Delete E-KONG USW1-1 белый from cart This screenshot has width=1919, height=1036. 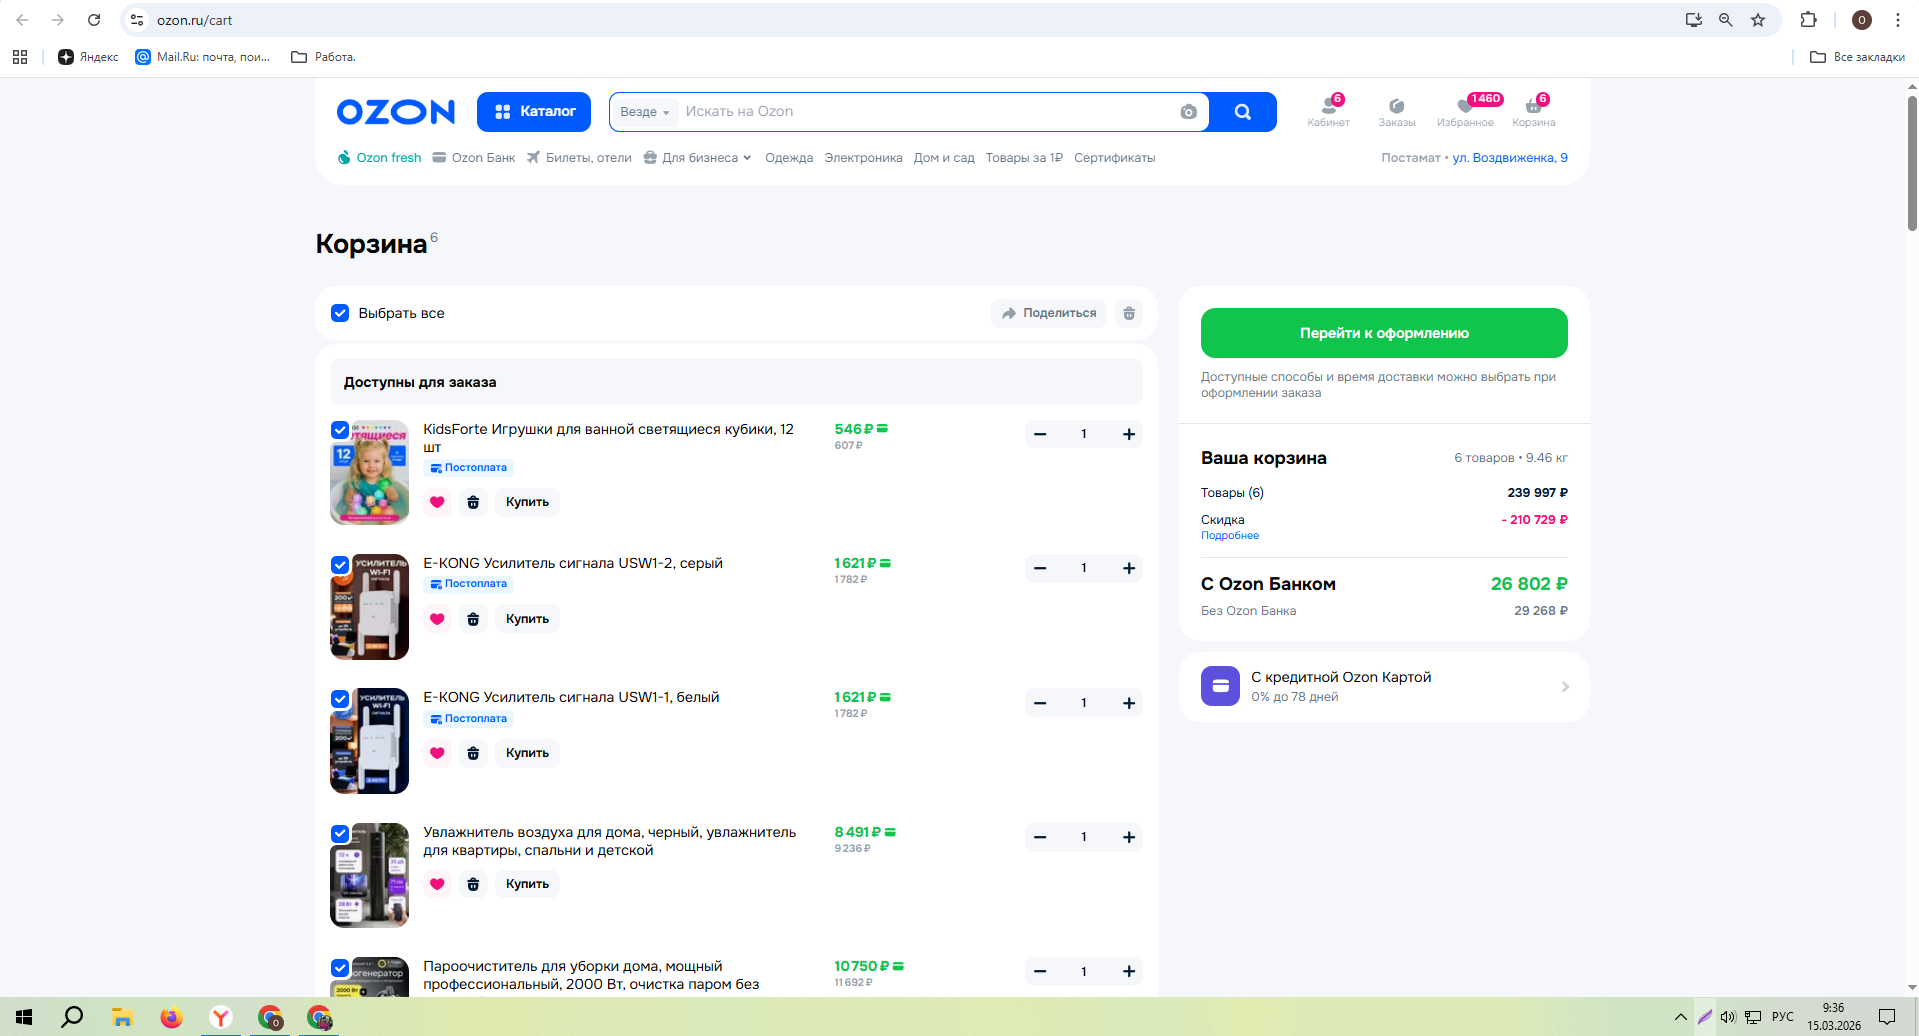473,753
